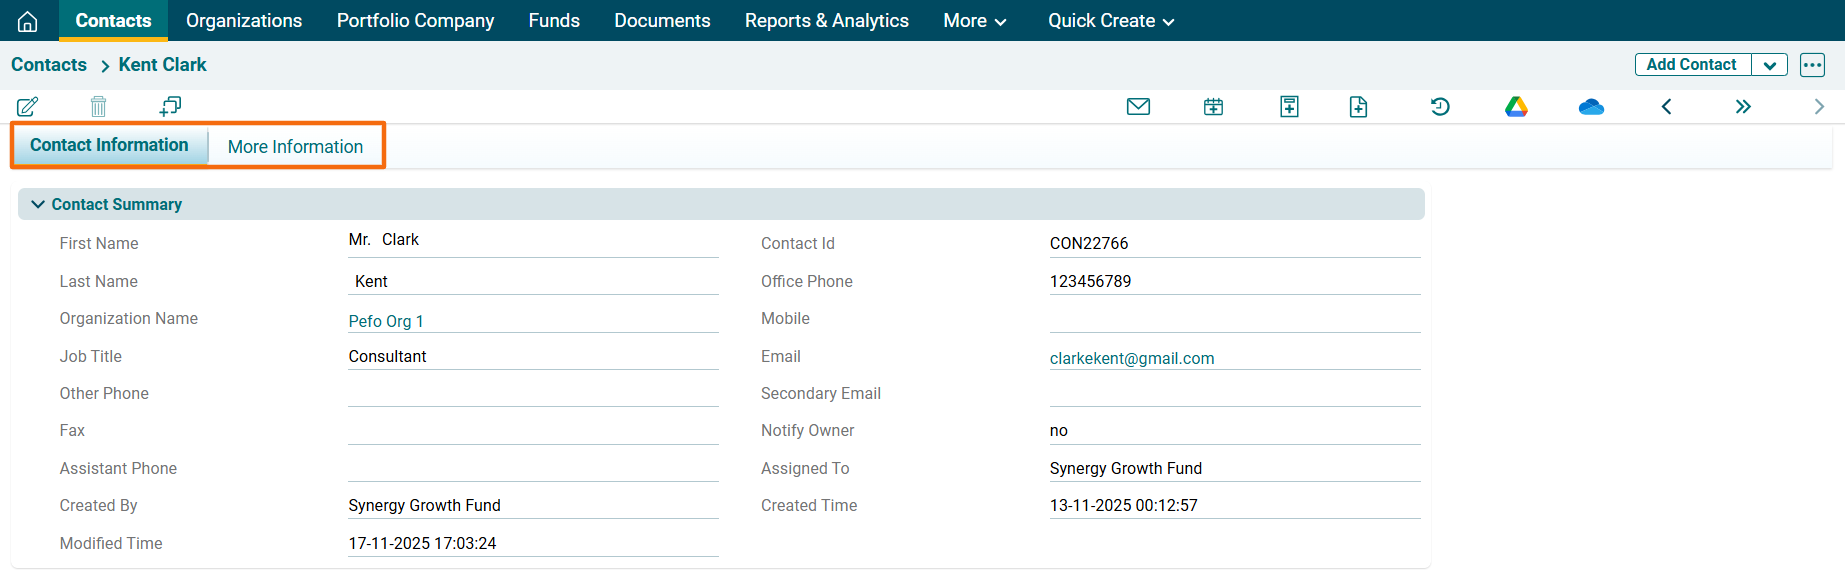Viewport: 1845px width, 579px height.
Task: Click the duplicate contact icon
Action: (170, 106)
